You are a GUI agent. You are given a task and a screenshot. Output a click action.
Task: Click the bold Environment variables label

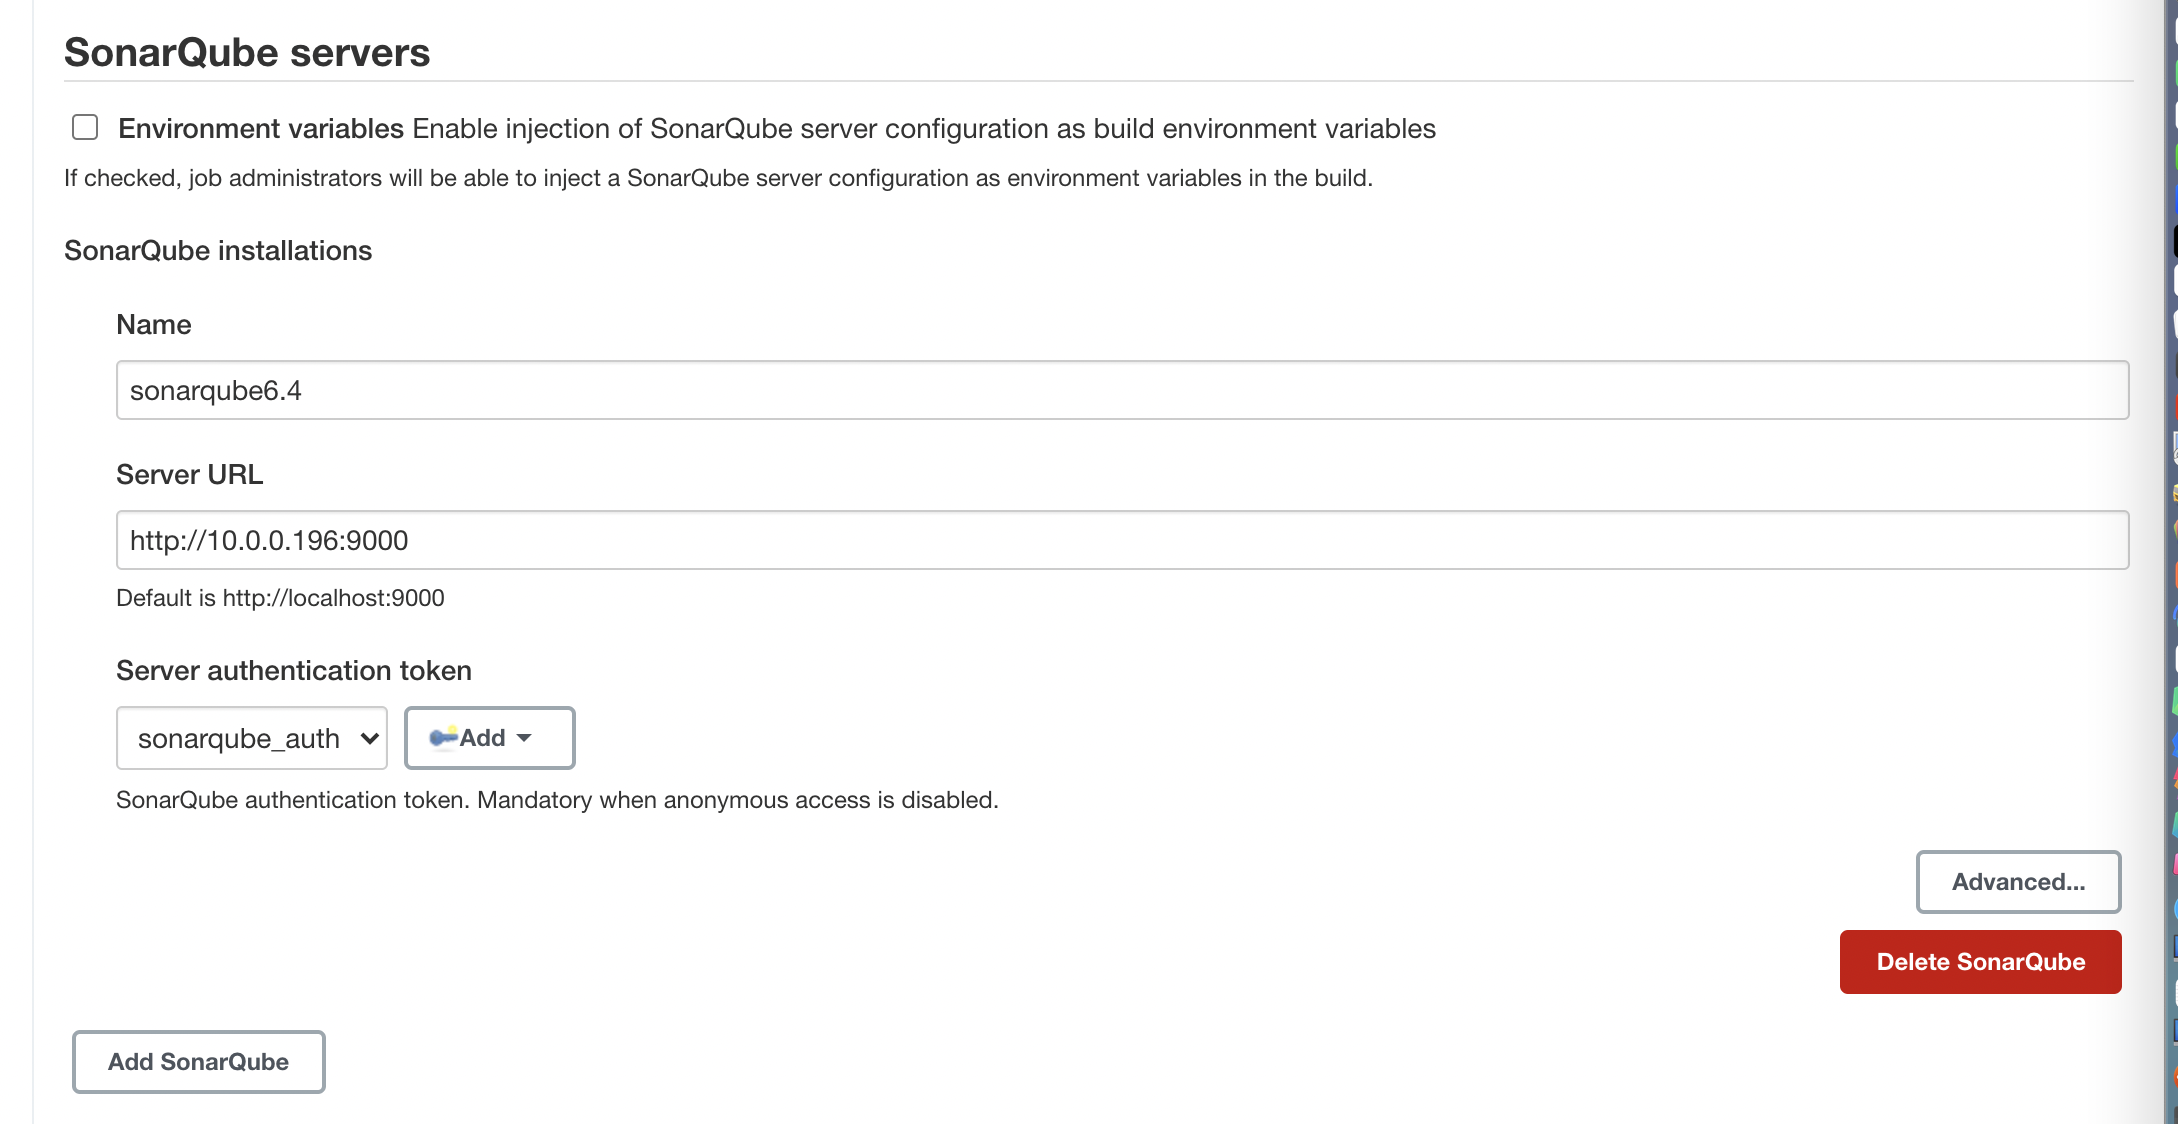[261, 129]
